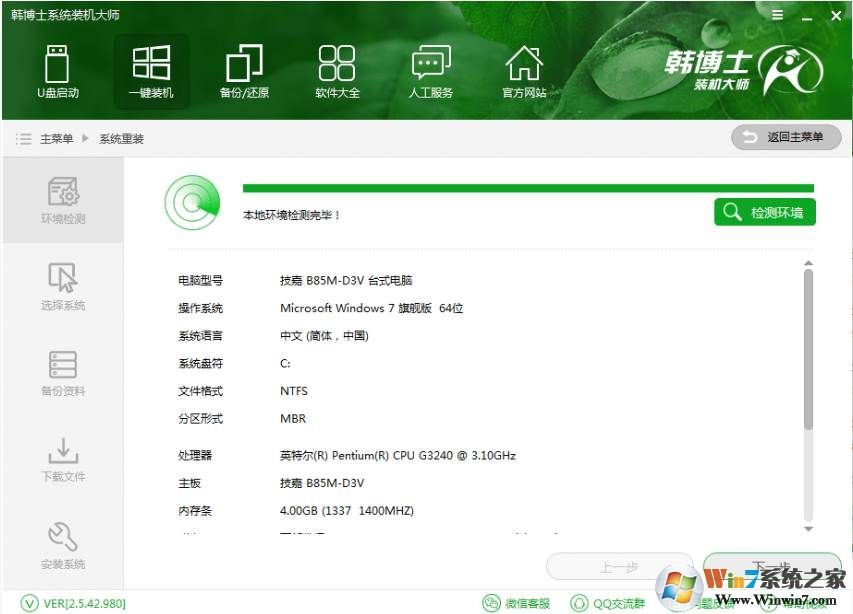Select the 安装系统 sidebar step
Screen dimensions: 853x614
[x=62, y=545]
